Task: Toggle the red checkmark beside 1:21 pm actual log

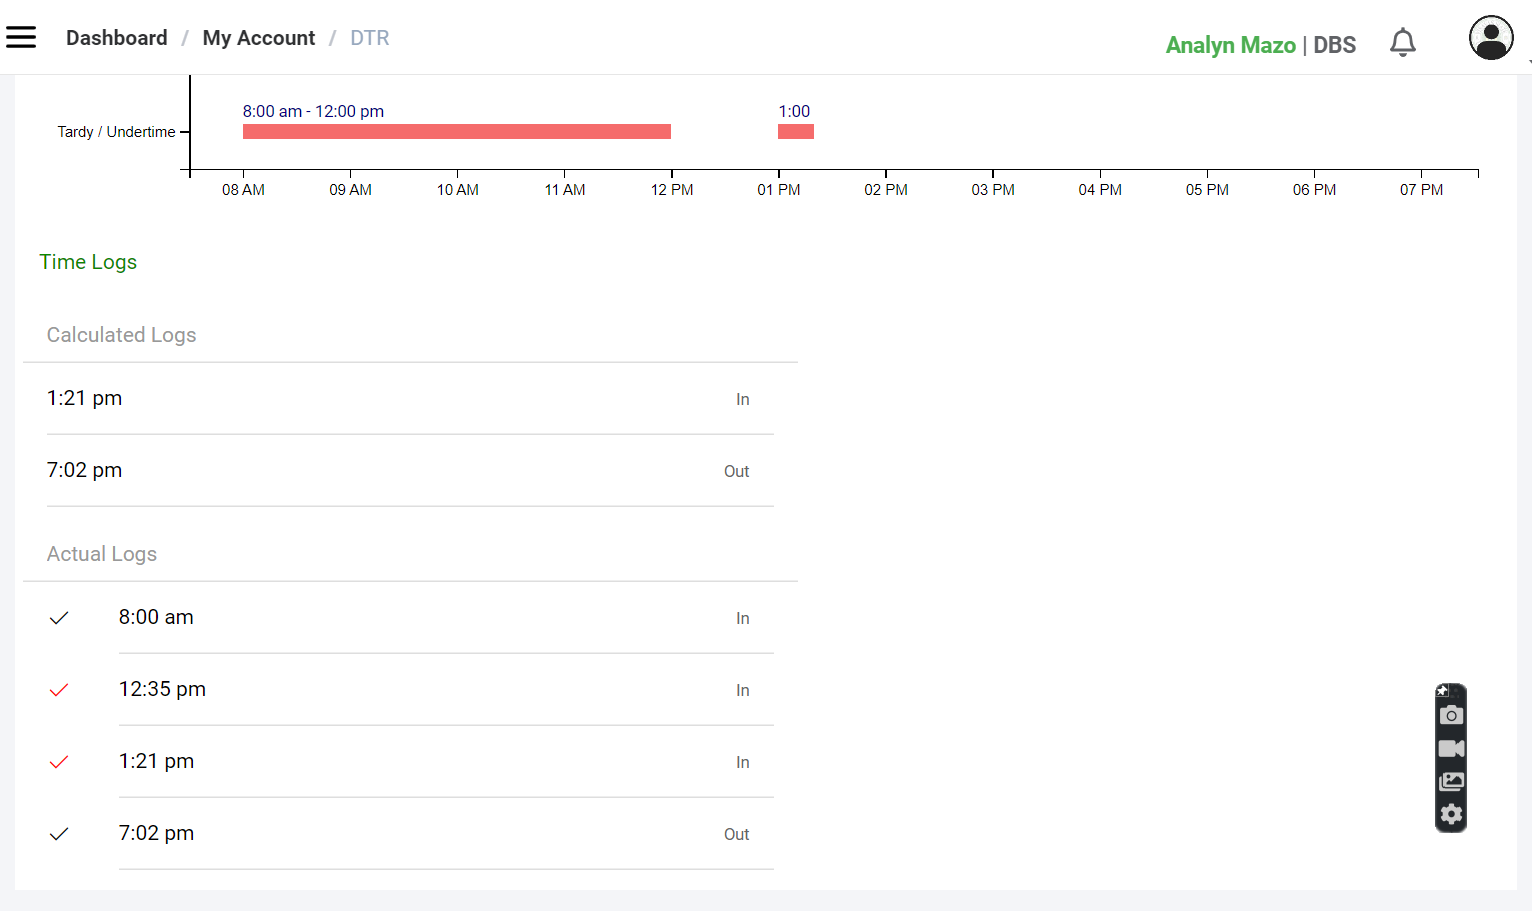Action: 59,762
